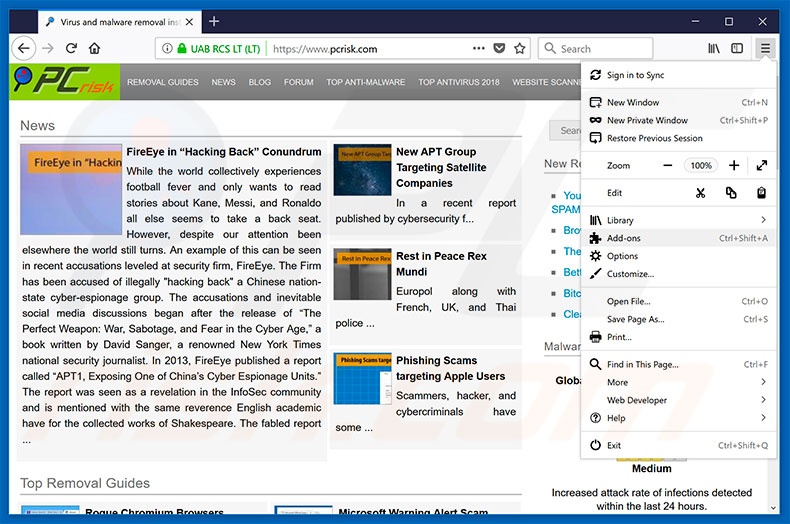This screenshot has width=790, height=524.
Task: Save page to Pocket icon
Action: click(x=499, y=48)
